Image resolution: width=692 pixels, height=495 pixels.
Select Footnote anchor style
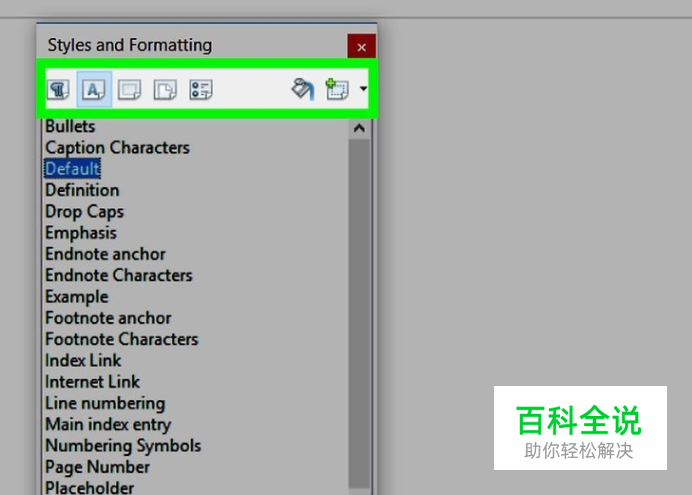[108, 318]
